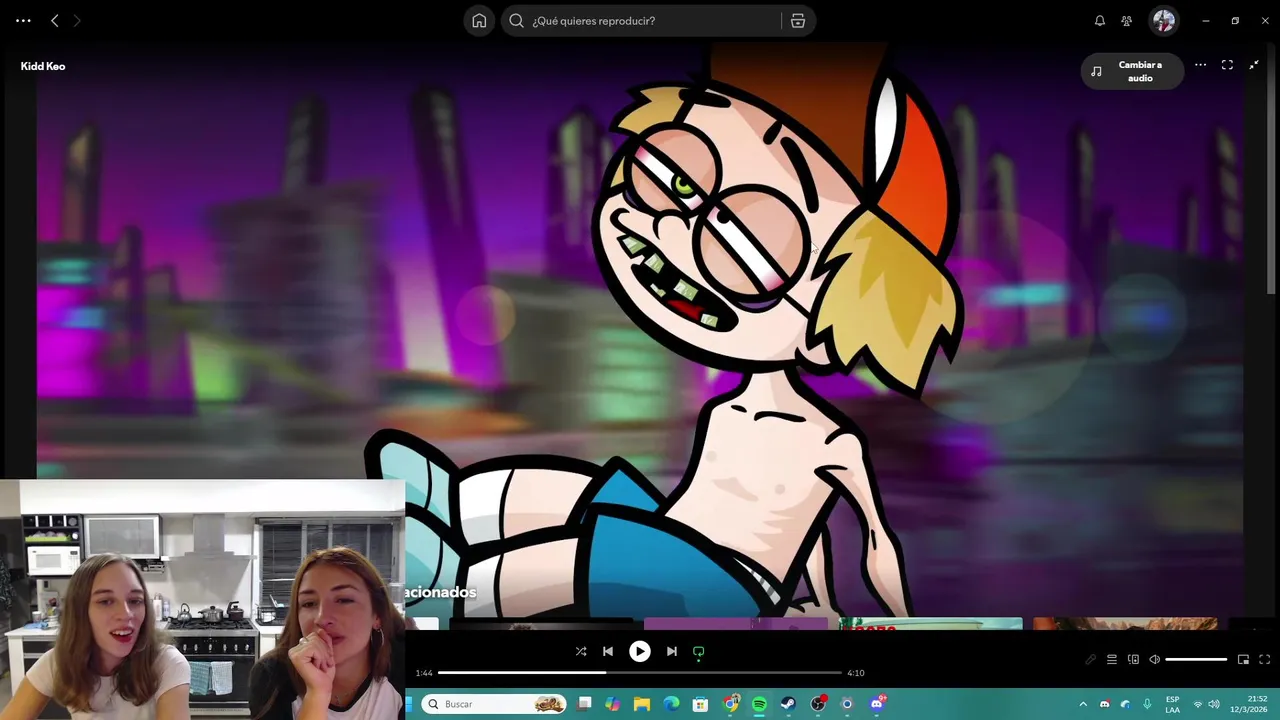The width and height of the screenshot is (1280, 720).
Task: Adjust the Spotify volume slider
Action: pos(1196,659)
